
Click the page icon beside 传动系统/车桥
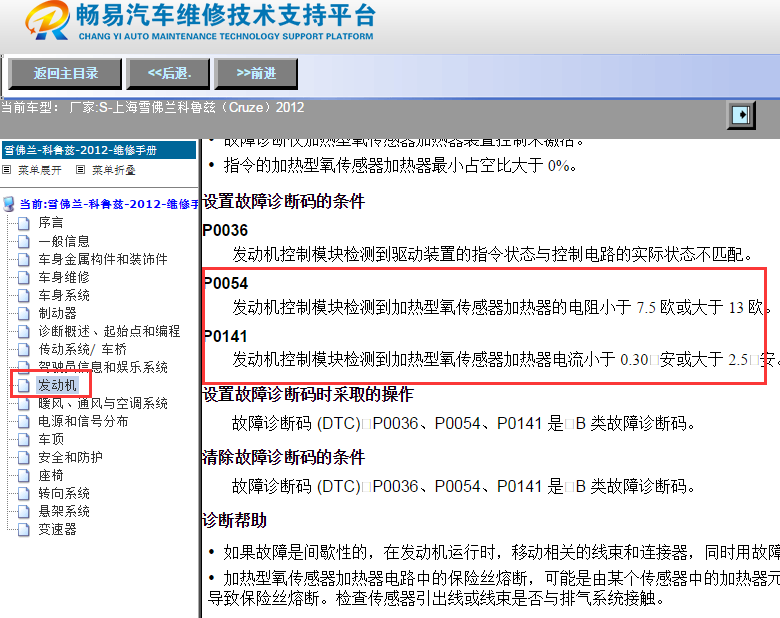(23, 349)
